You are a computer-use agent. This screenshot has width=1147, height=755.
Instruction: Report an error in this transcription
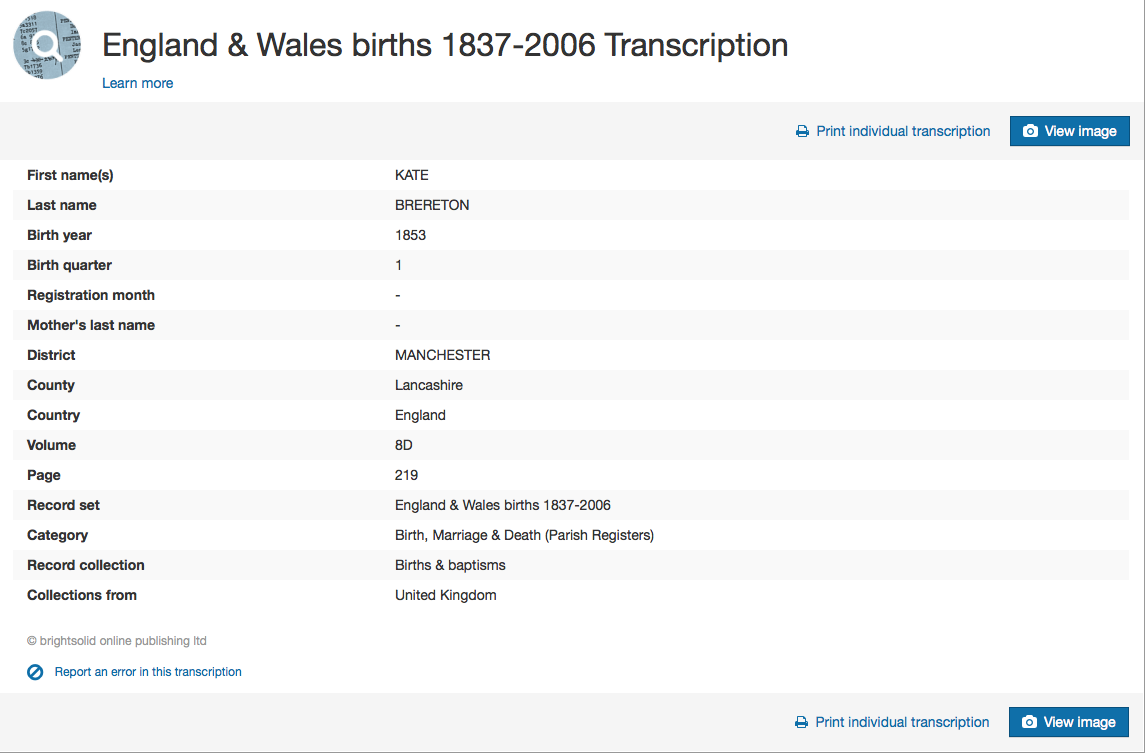148,672
